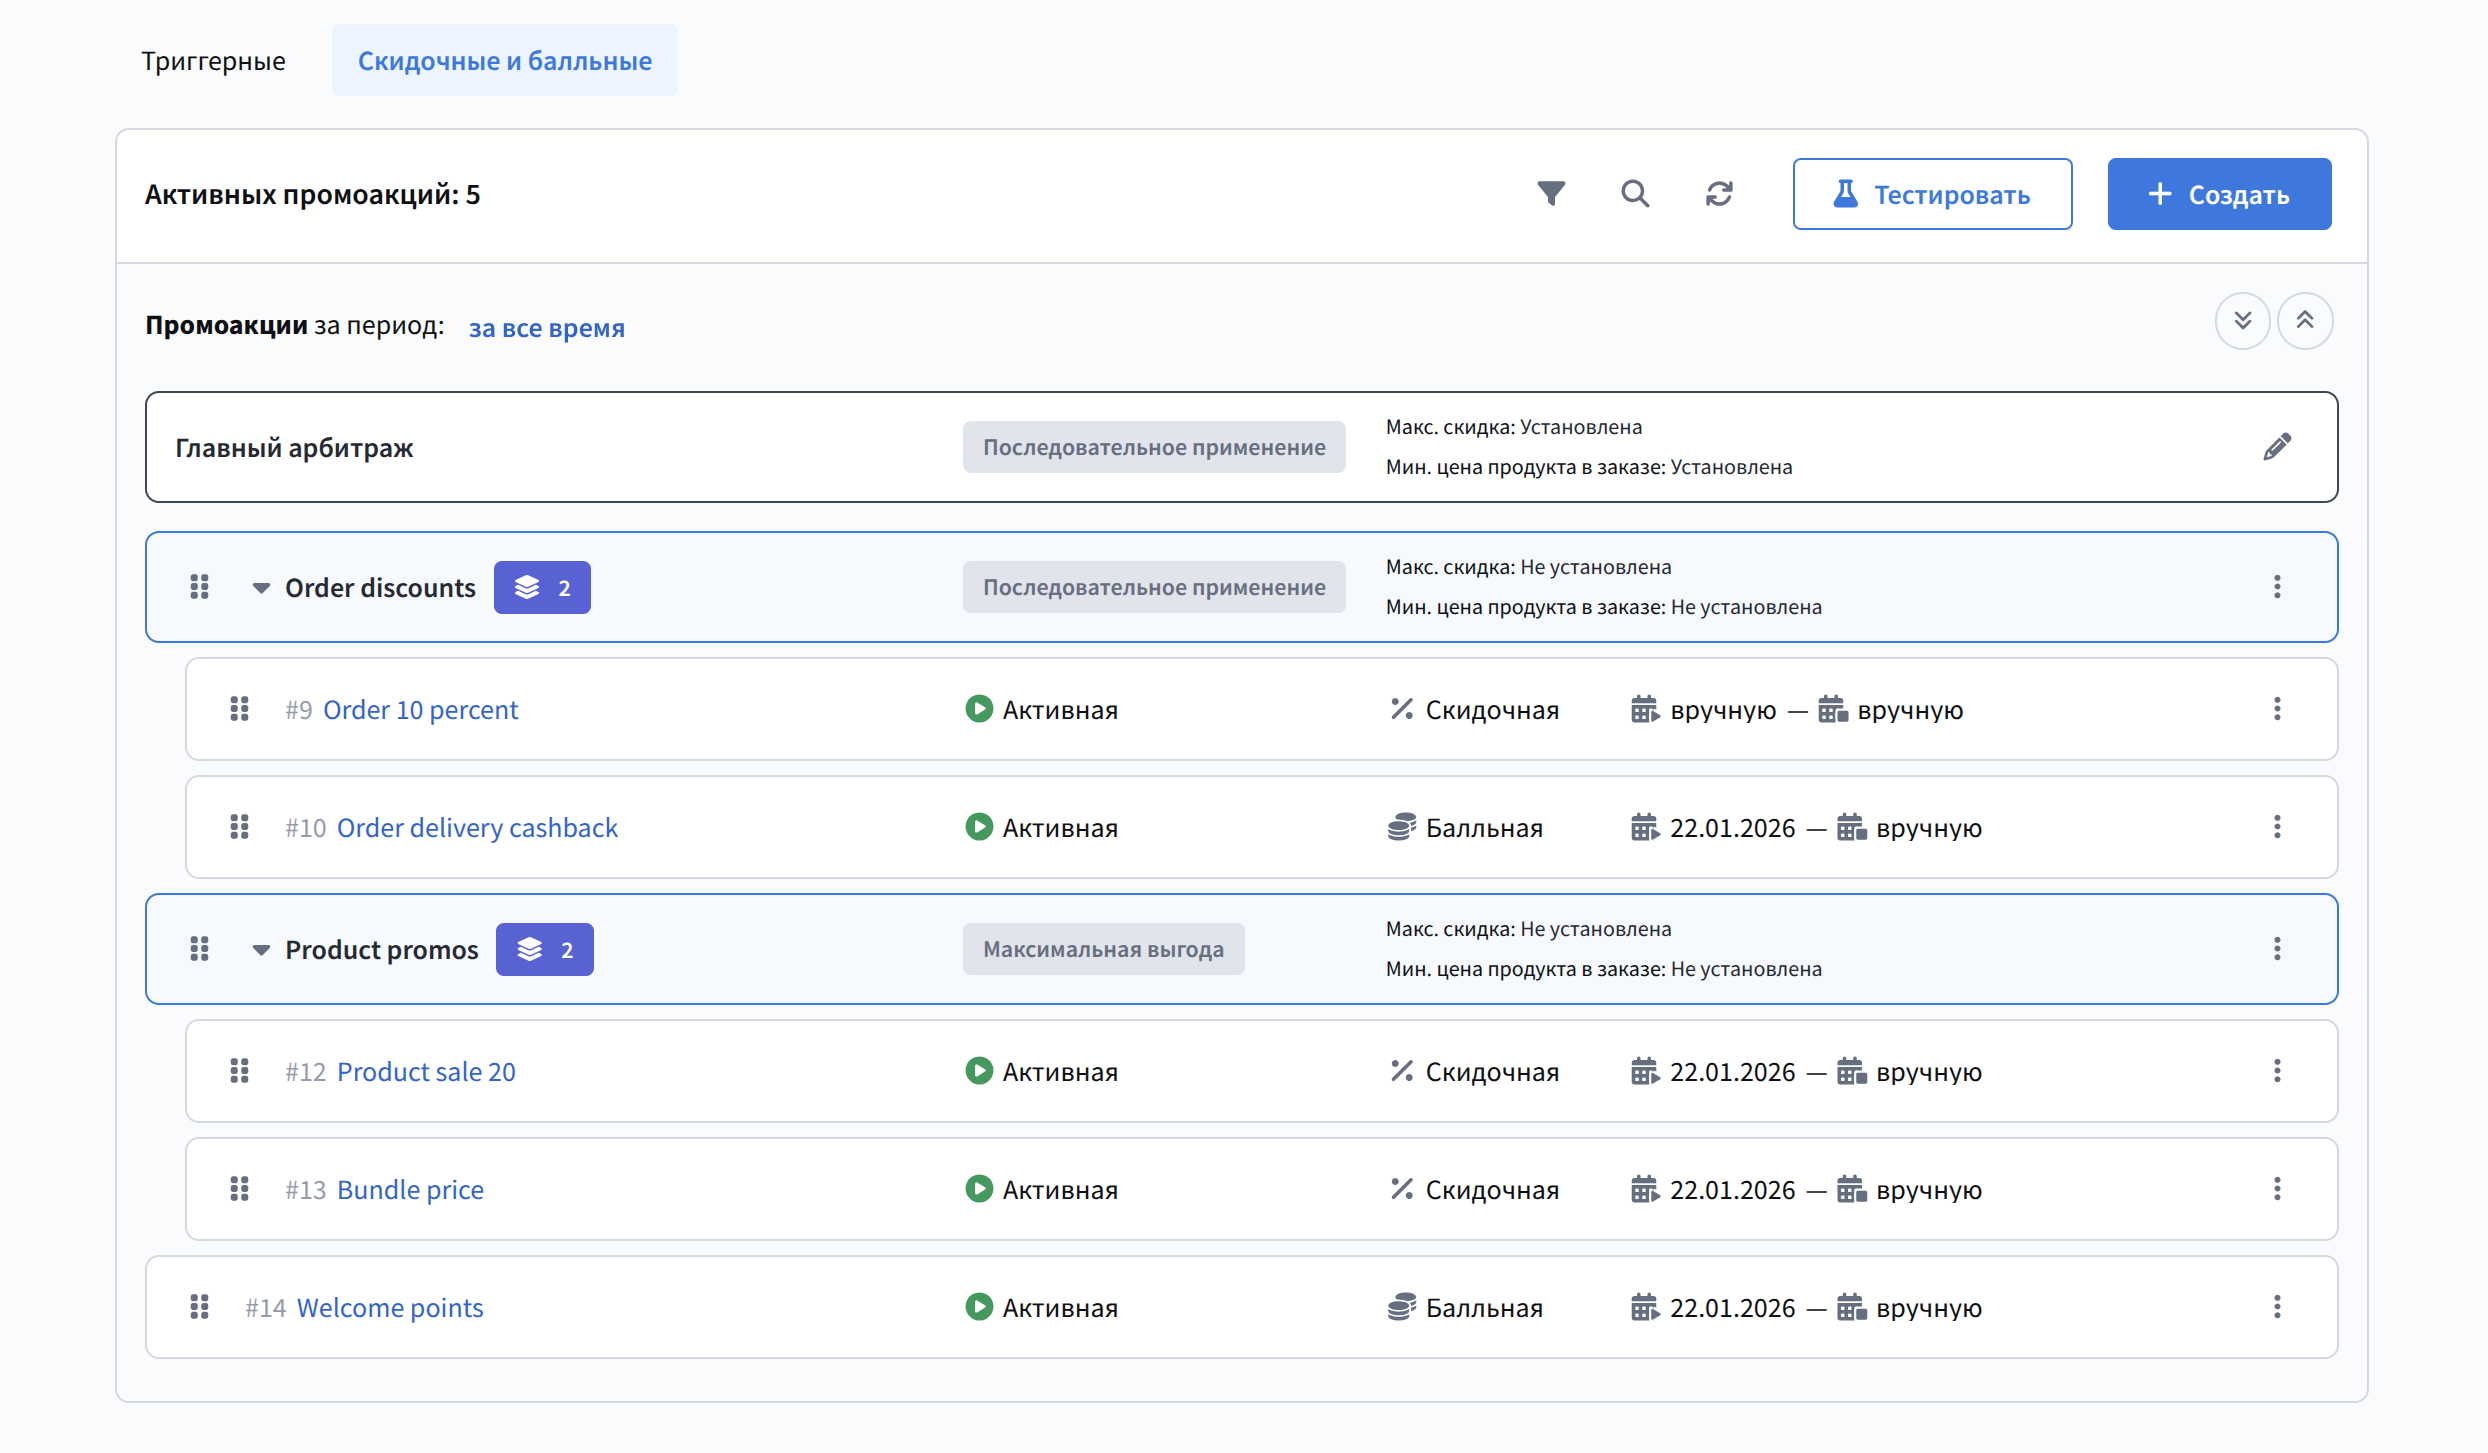This screenshot has height=1453, width=2488.
Task: Click the layers badge on Product promos
Action: [x=544, y=949]
